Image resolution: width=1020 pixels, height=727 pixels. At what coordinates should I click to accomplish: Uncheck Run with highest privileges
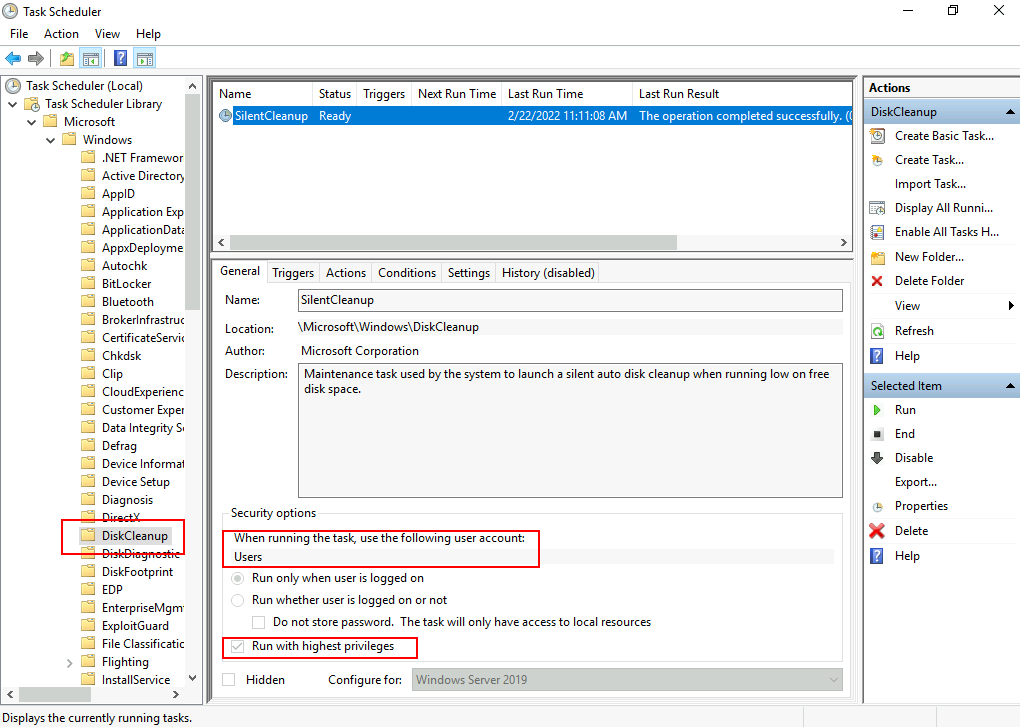pos(237,647)
